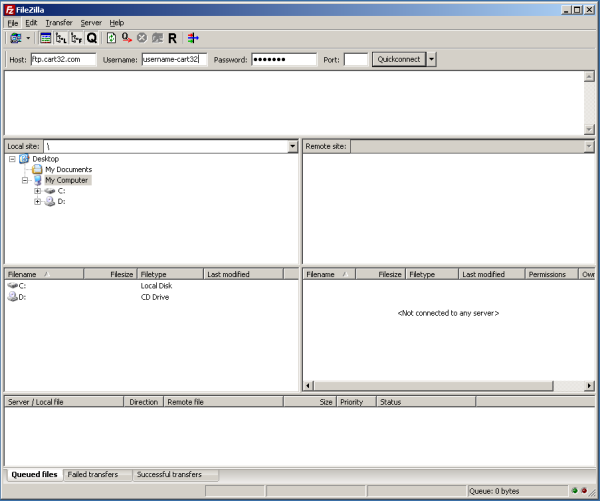
Task: Sort remote files by Filename column
Action: tap(329, 274)
